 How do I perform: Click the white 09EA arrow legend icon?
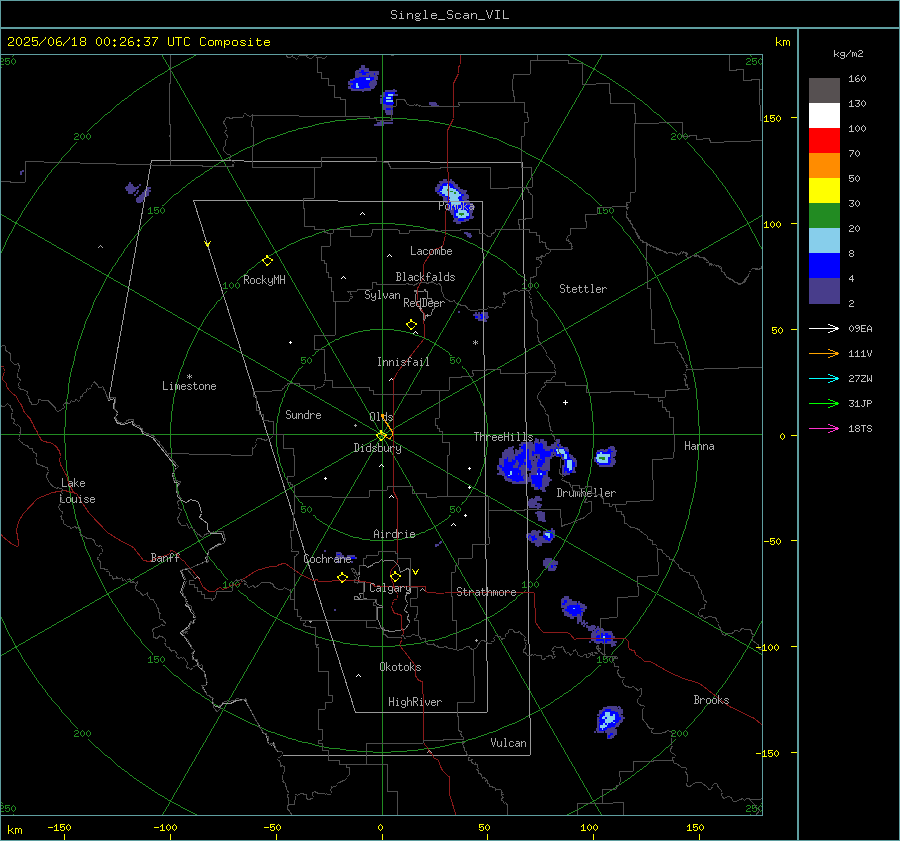coord(824,328)
